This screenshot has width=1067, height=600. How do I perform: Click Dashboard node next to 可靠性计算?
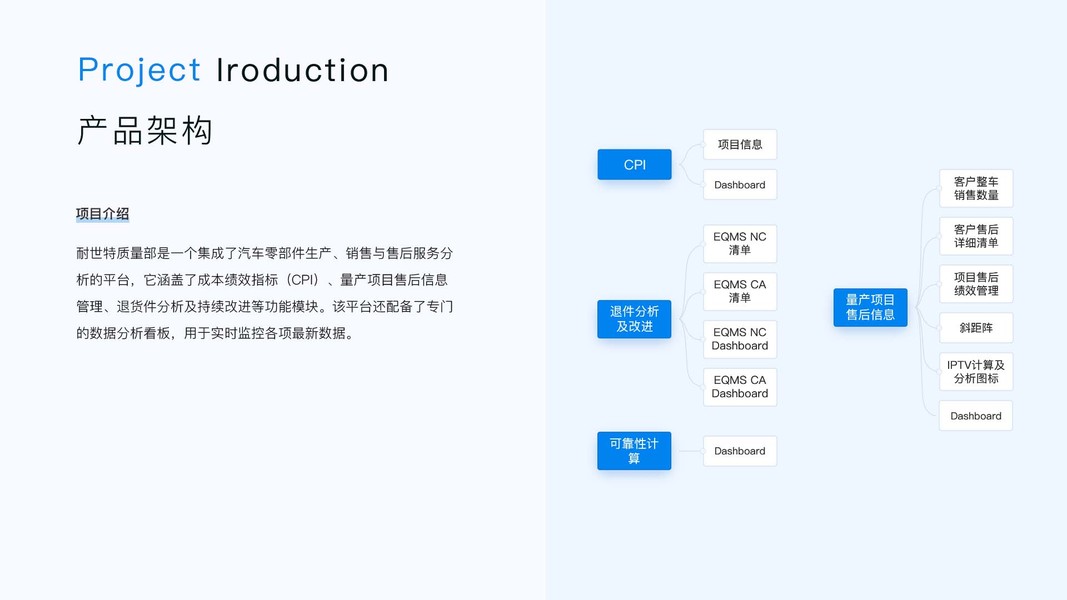click(740, 451)
